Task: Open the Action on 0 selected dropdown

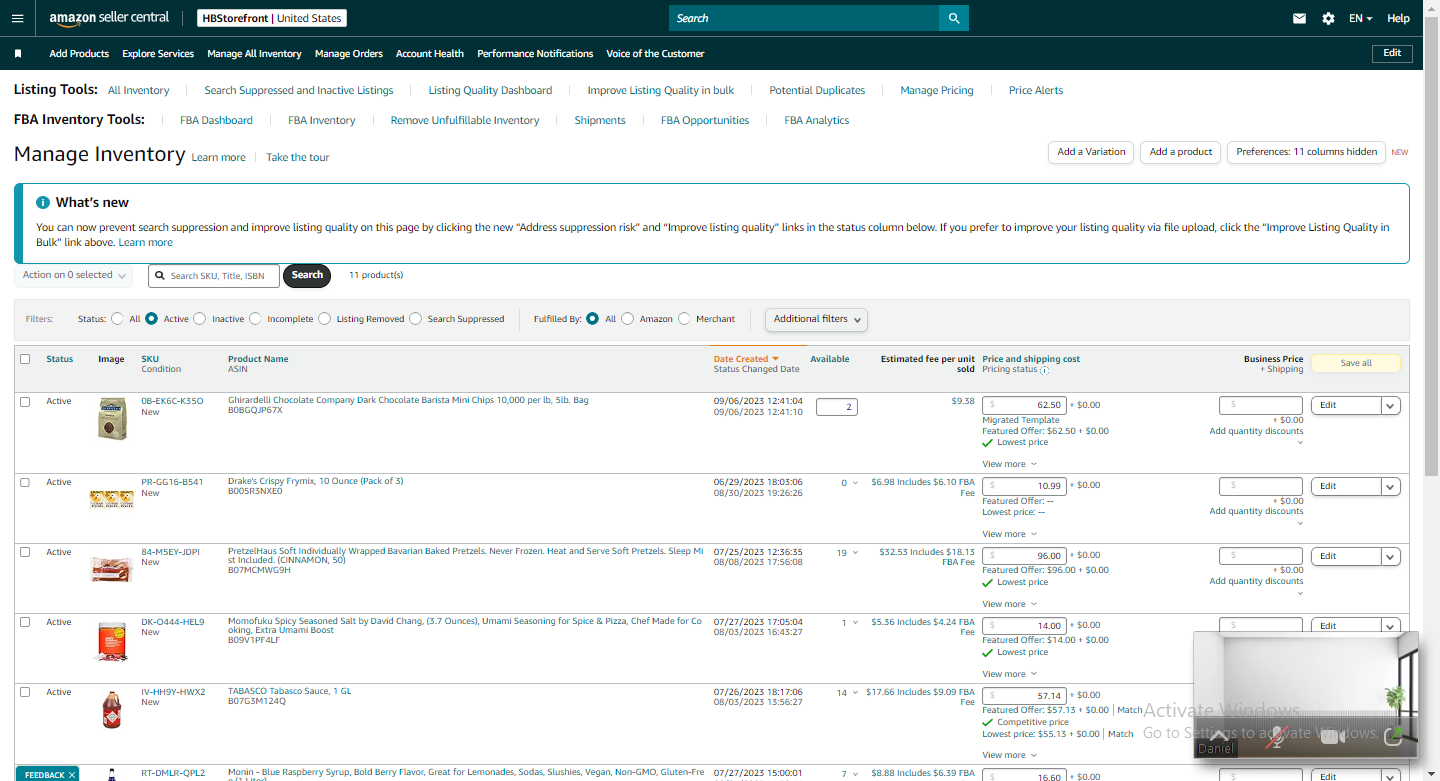Action: point(74,275)
